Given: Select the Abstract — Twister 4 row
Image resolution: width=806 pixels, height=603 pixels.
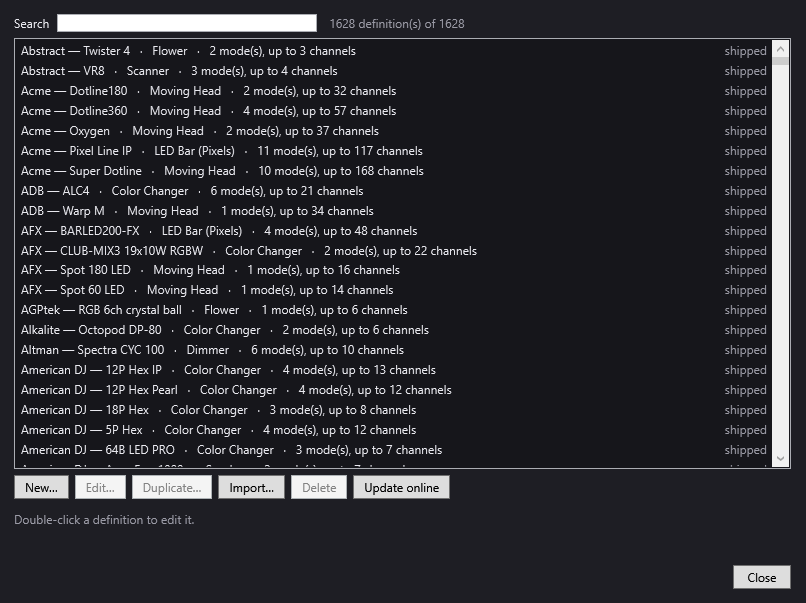Looking at the screenshot, I should (393, 51).
